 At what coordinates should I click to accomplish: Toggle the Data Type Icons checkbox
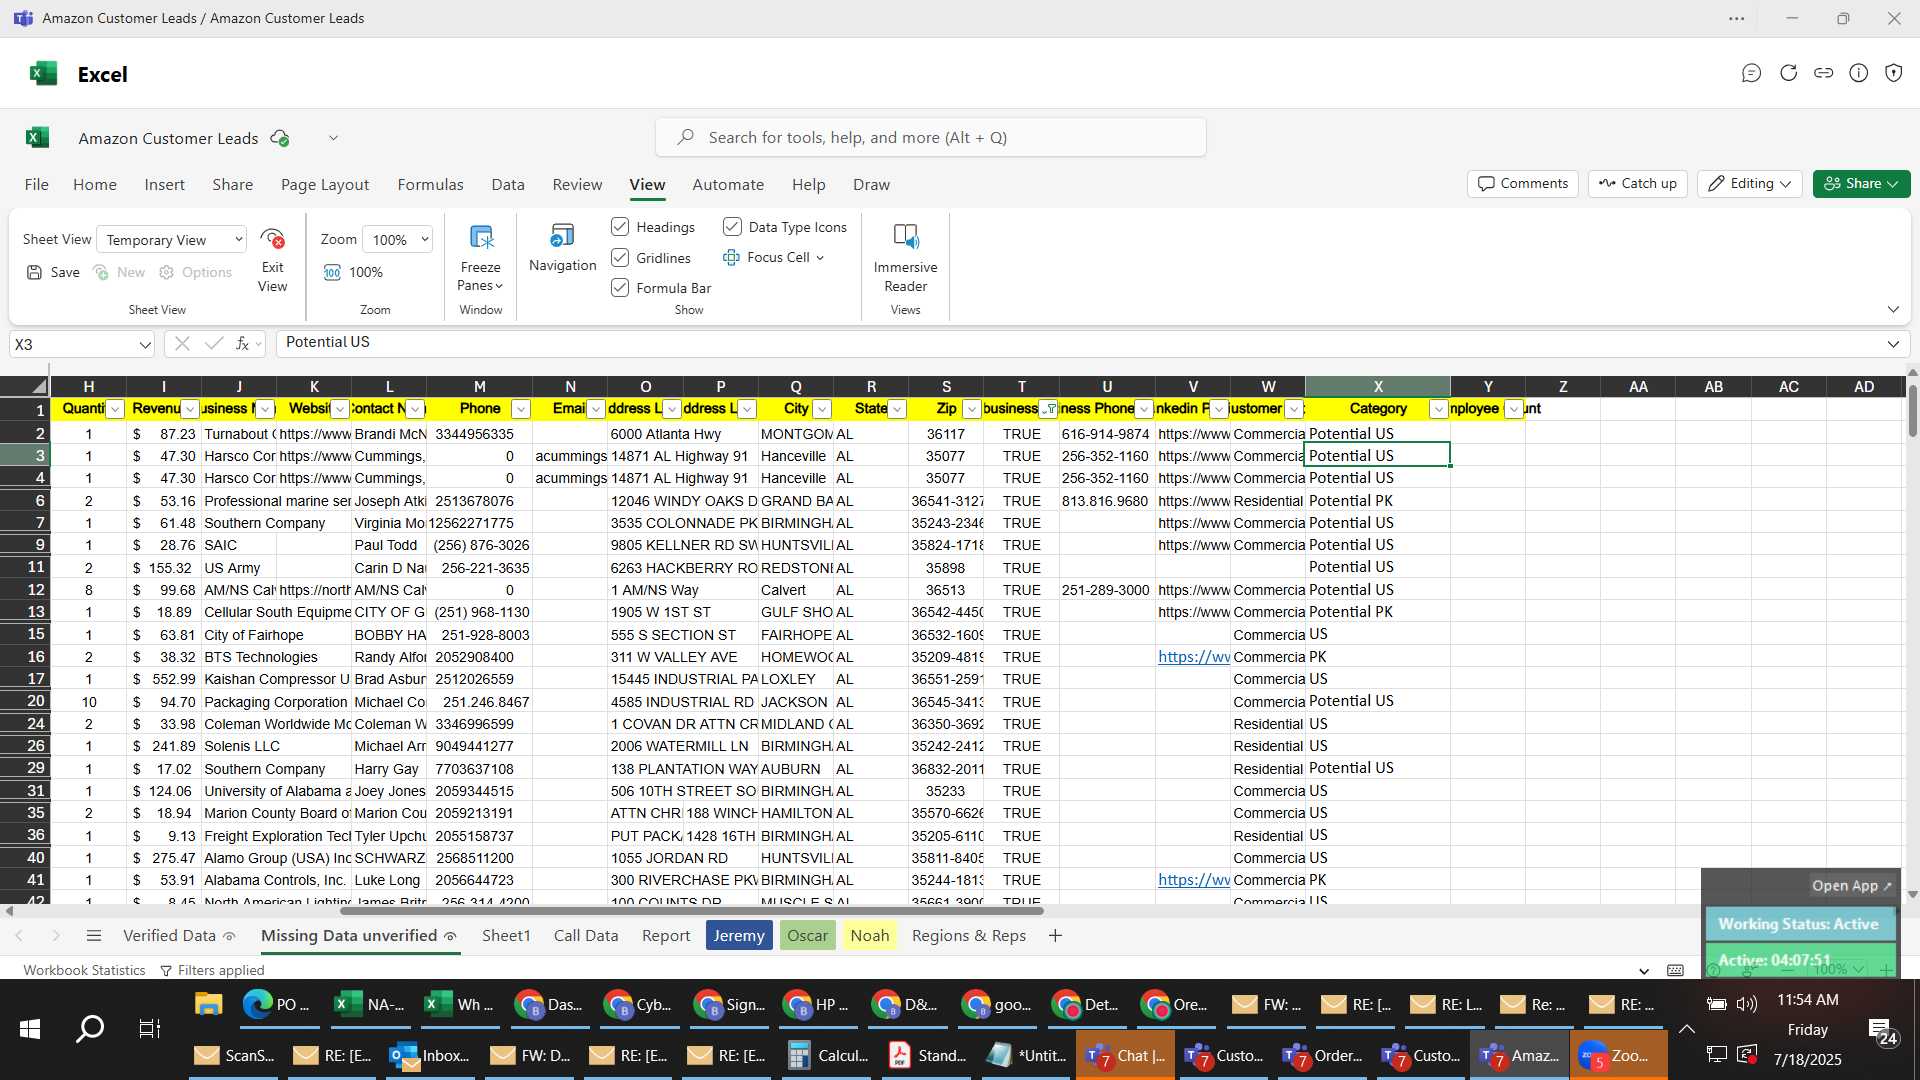[732, 227]
